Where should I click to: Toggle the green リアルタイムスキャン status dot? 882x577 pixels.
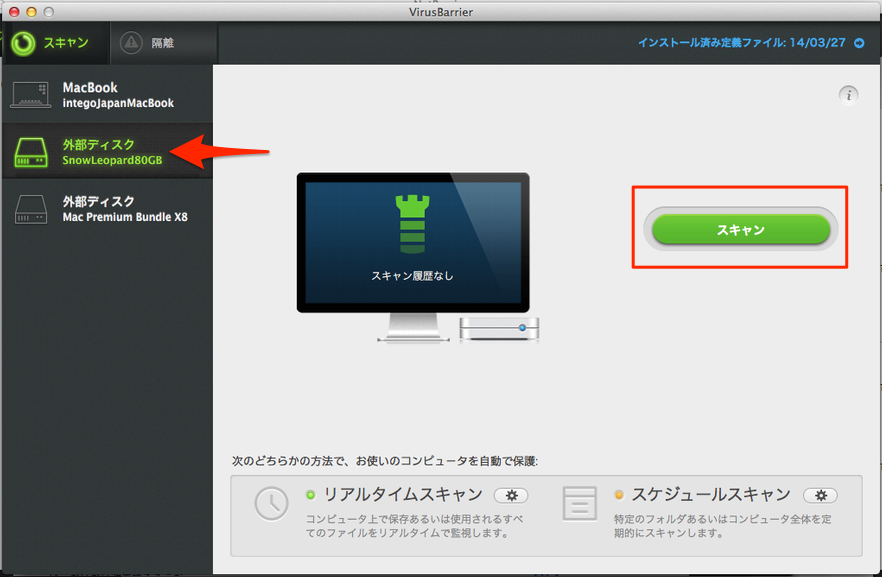pos(310,495)
